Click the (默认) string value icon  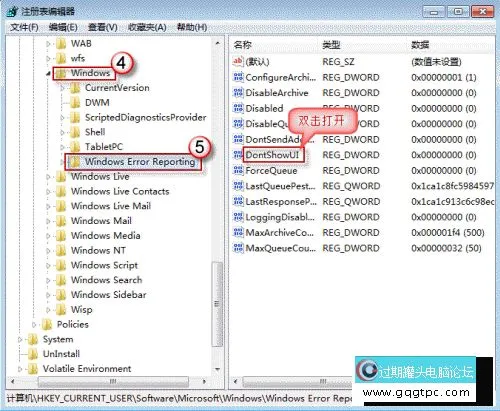[x=238, y=61]
